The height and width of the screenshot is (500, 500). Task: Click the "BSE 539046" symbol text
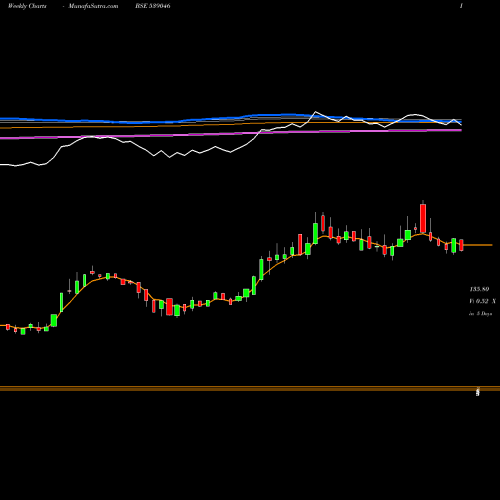[x=153, y=6]
